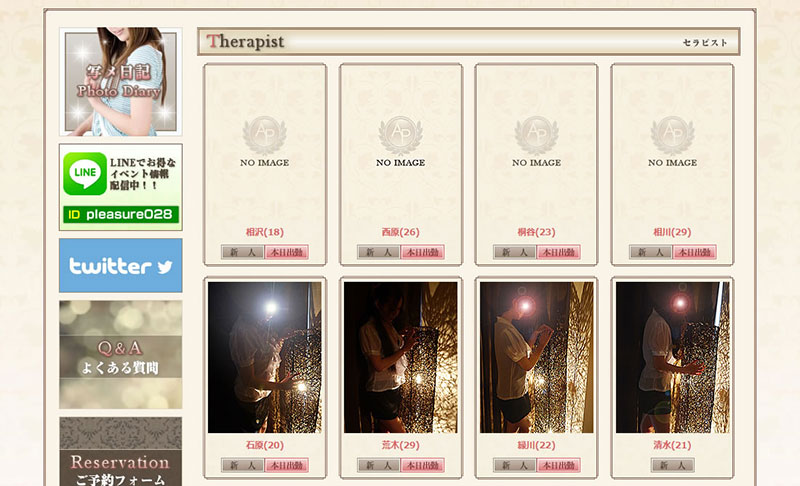800x486 pixels.
Task: Open the Twitter banner link
Action: (120, 265)
